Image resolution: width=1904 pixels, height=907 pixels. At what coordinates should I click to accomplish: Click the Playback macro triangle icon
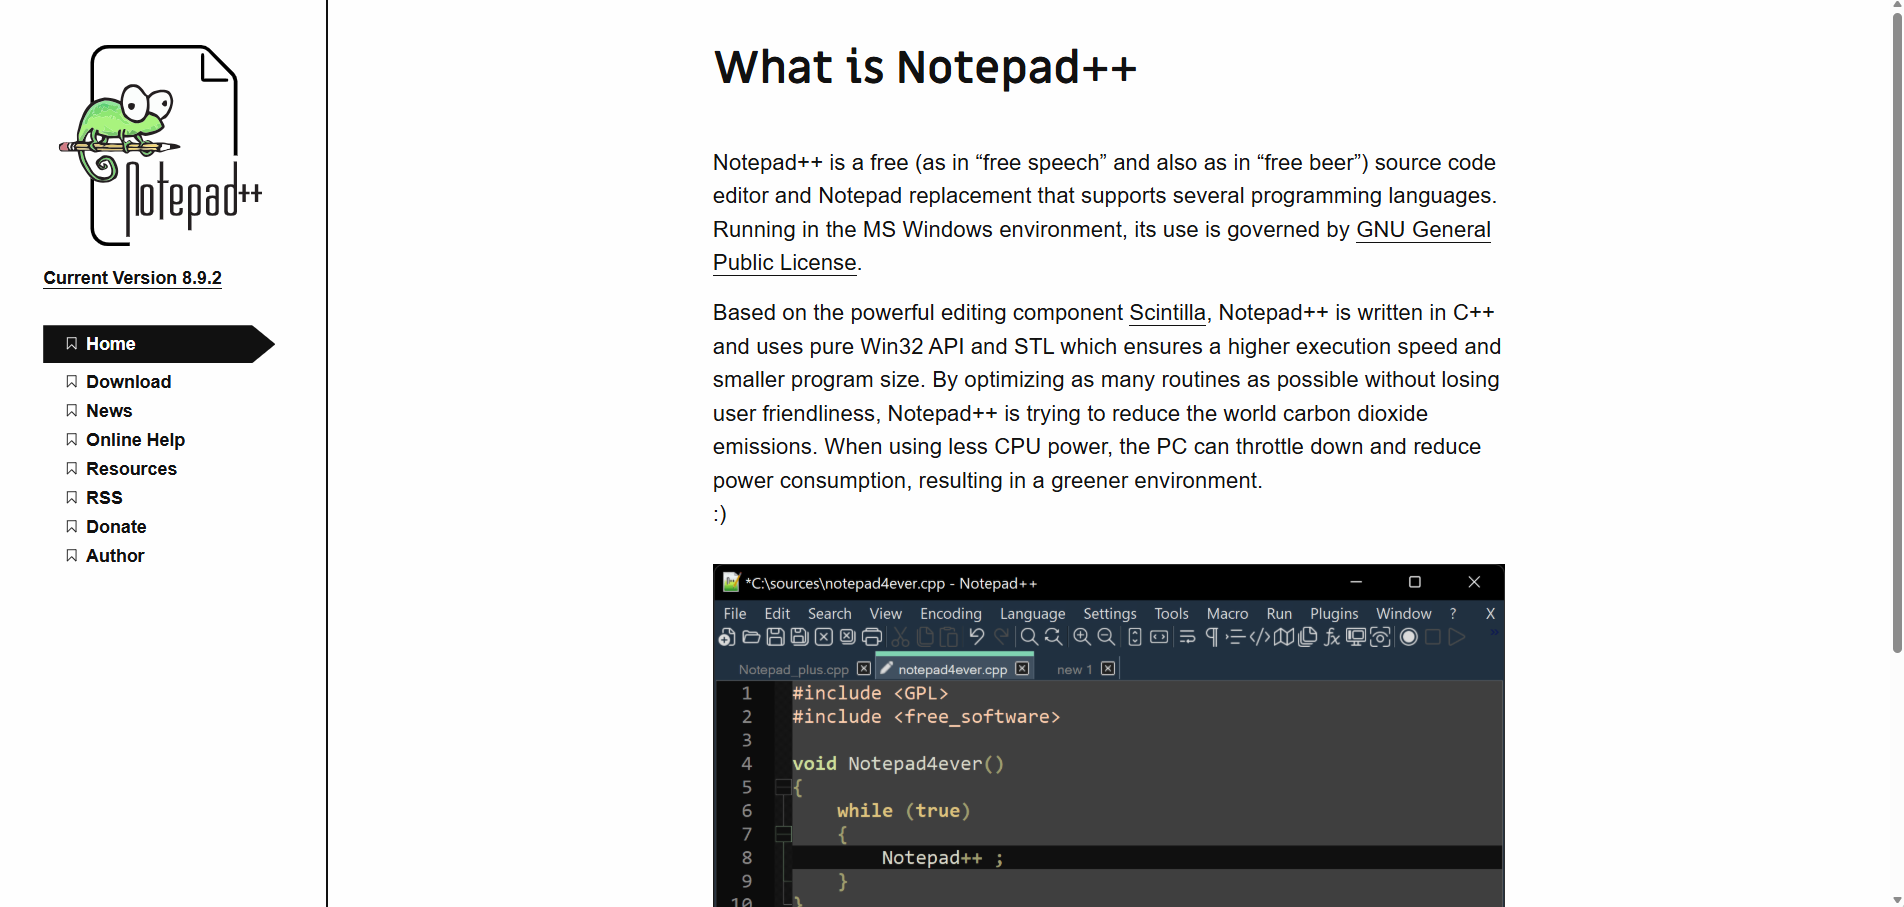click(1457, 637)
